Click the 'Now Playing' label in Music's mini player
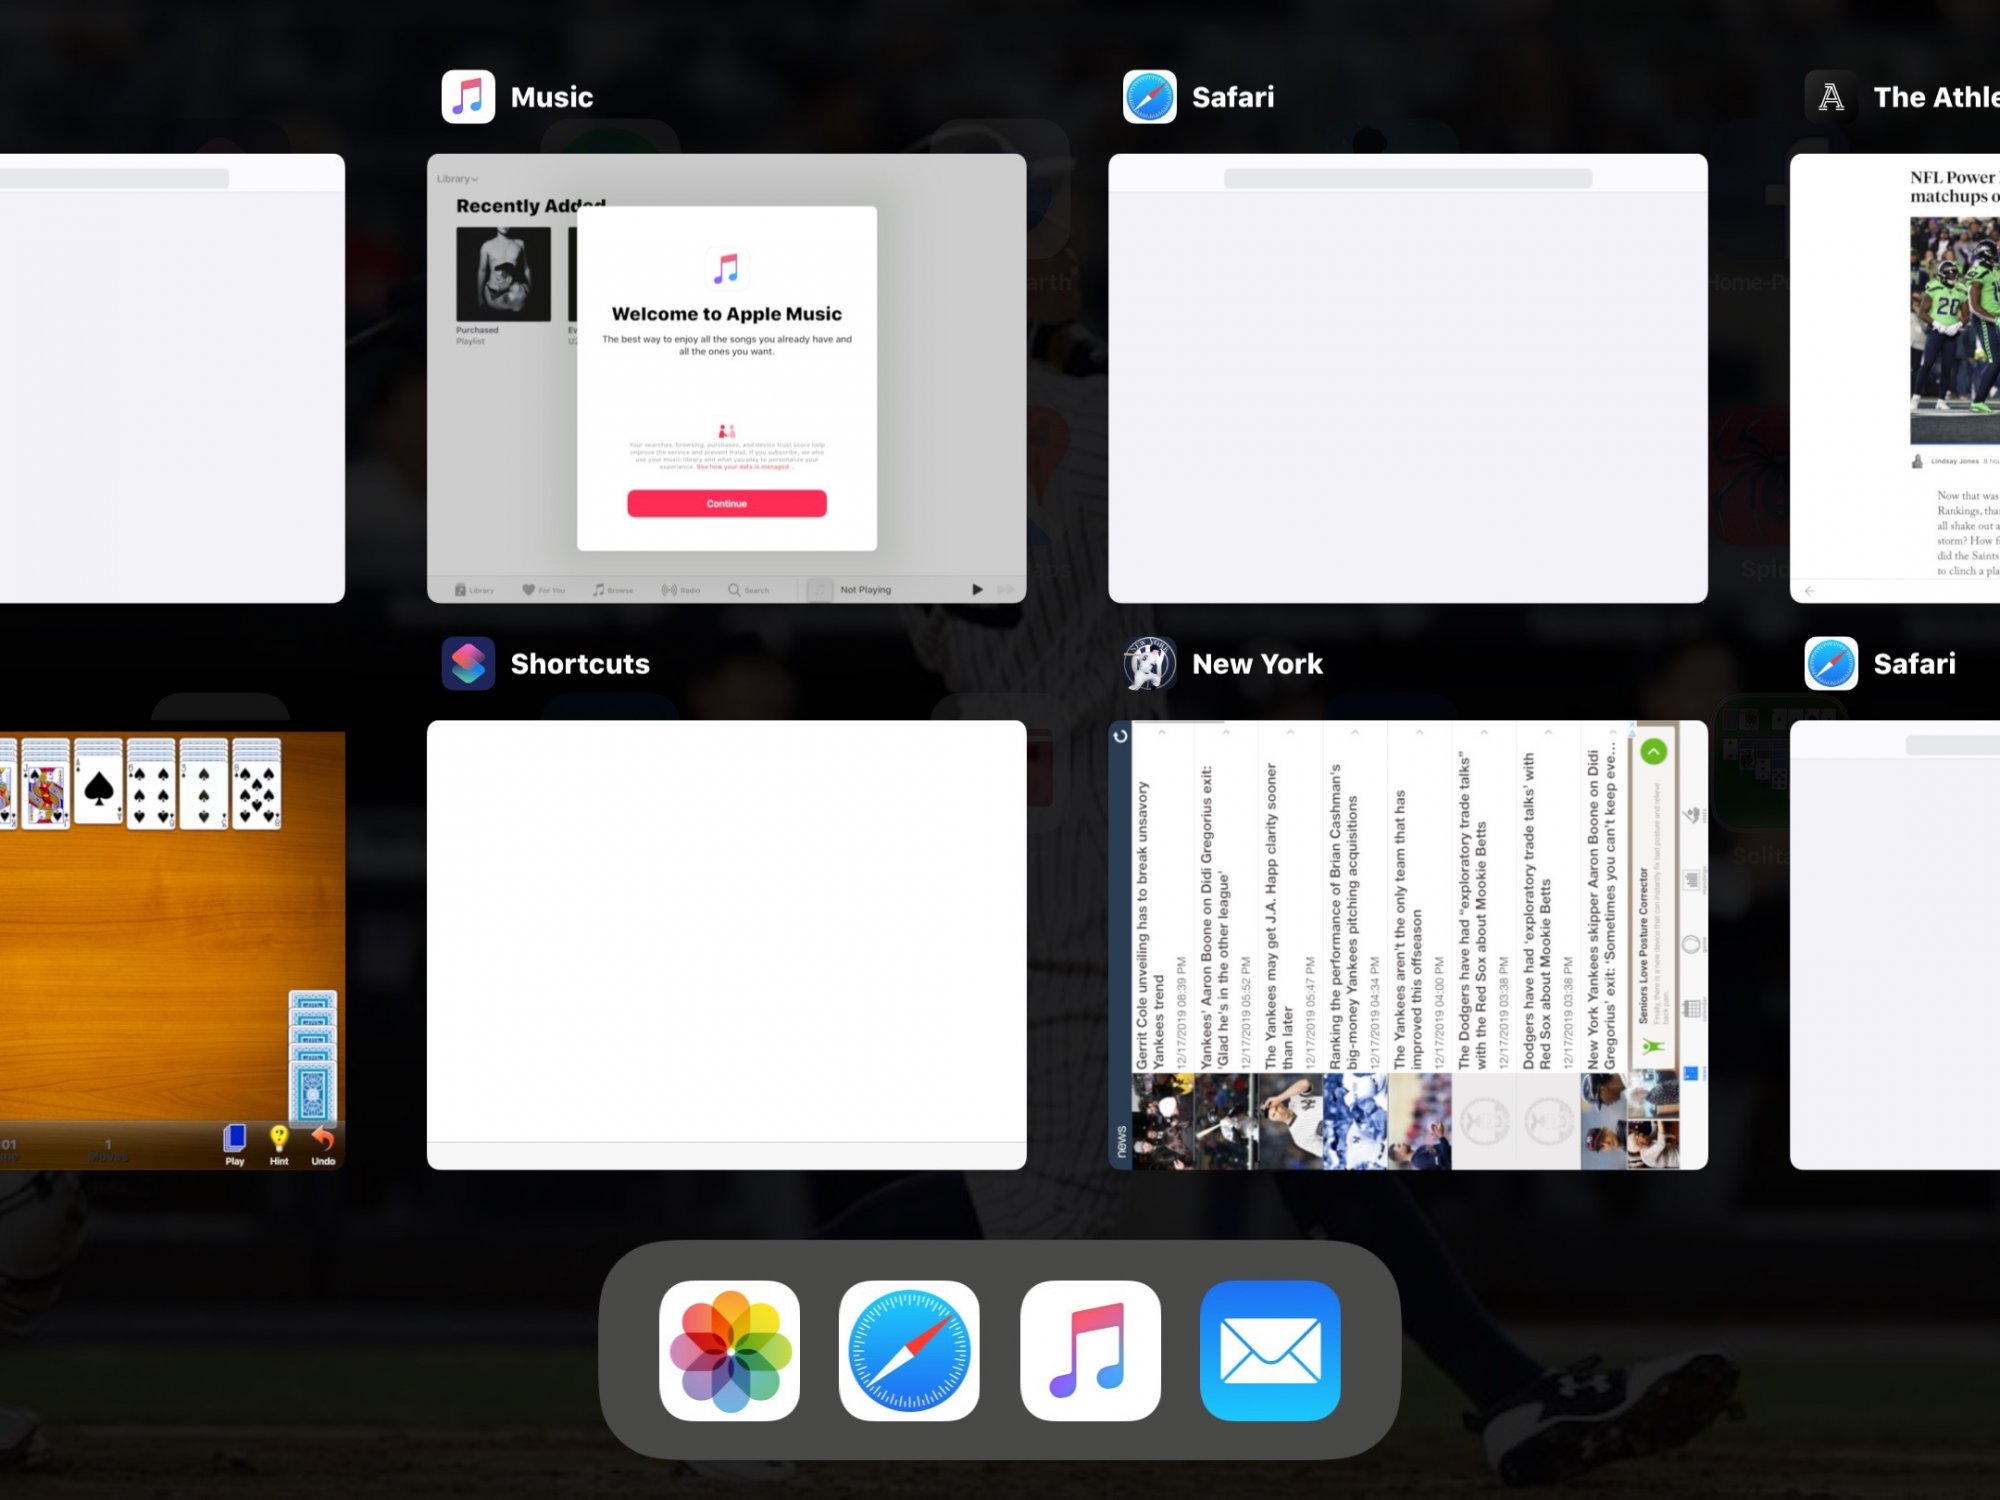 tap(865, 590)
